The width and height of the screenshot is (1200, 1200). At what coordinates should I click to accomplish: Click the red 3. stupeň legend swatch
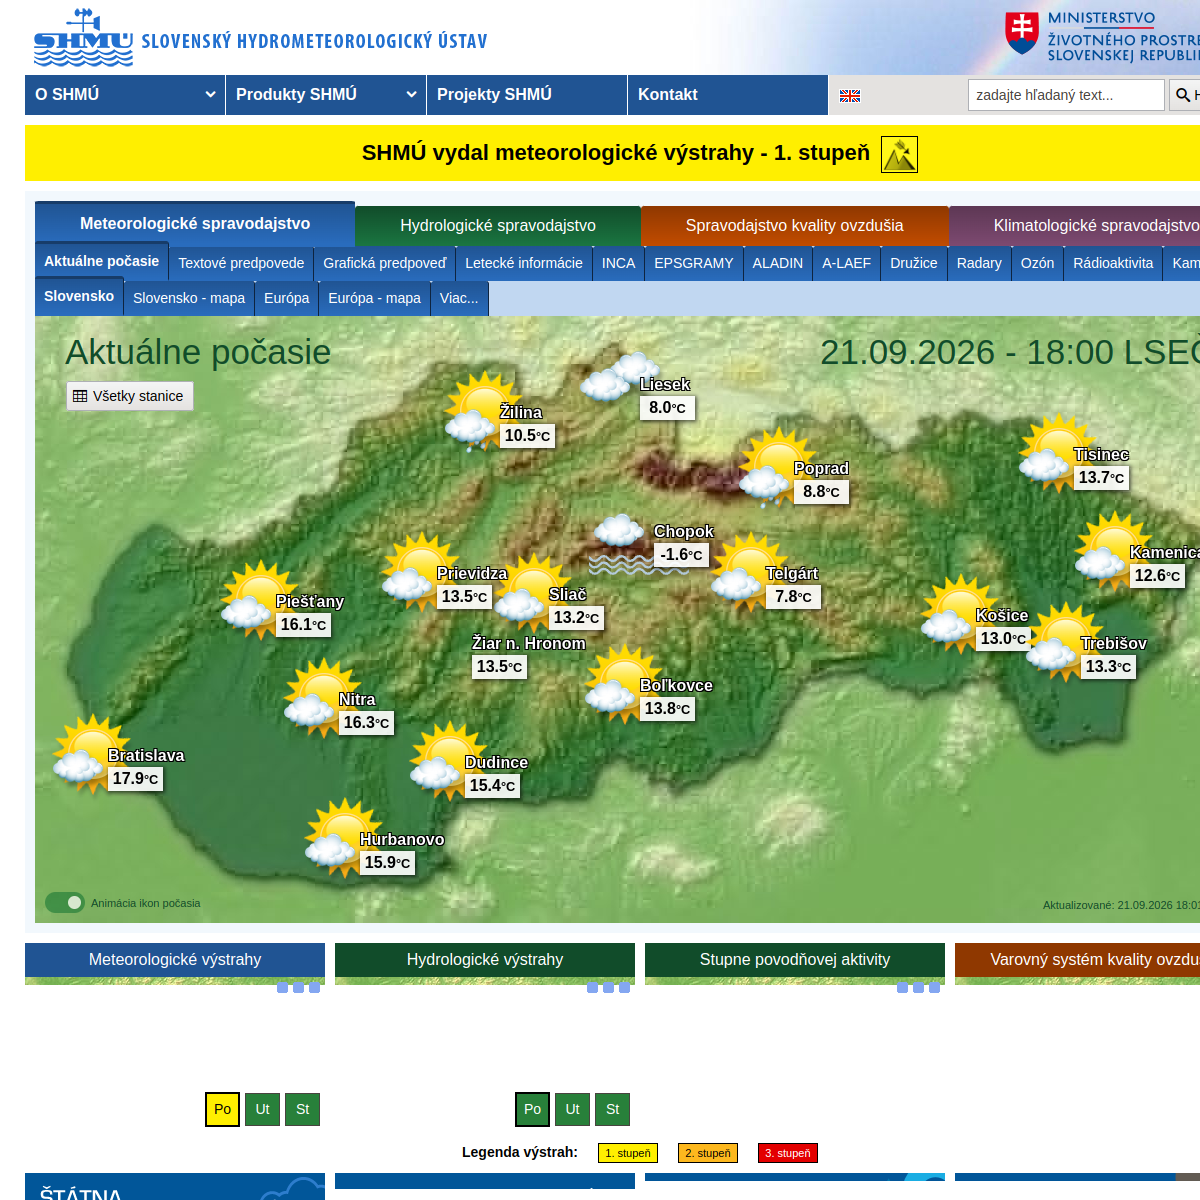tap(788, 1153)
